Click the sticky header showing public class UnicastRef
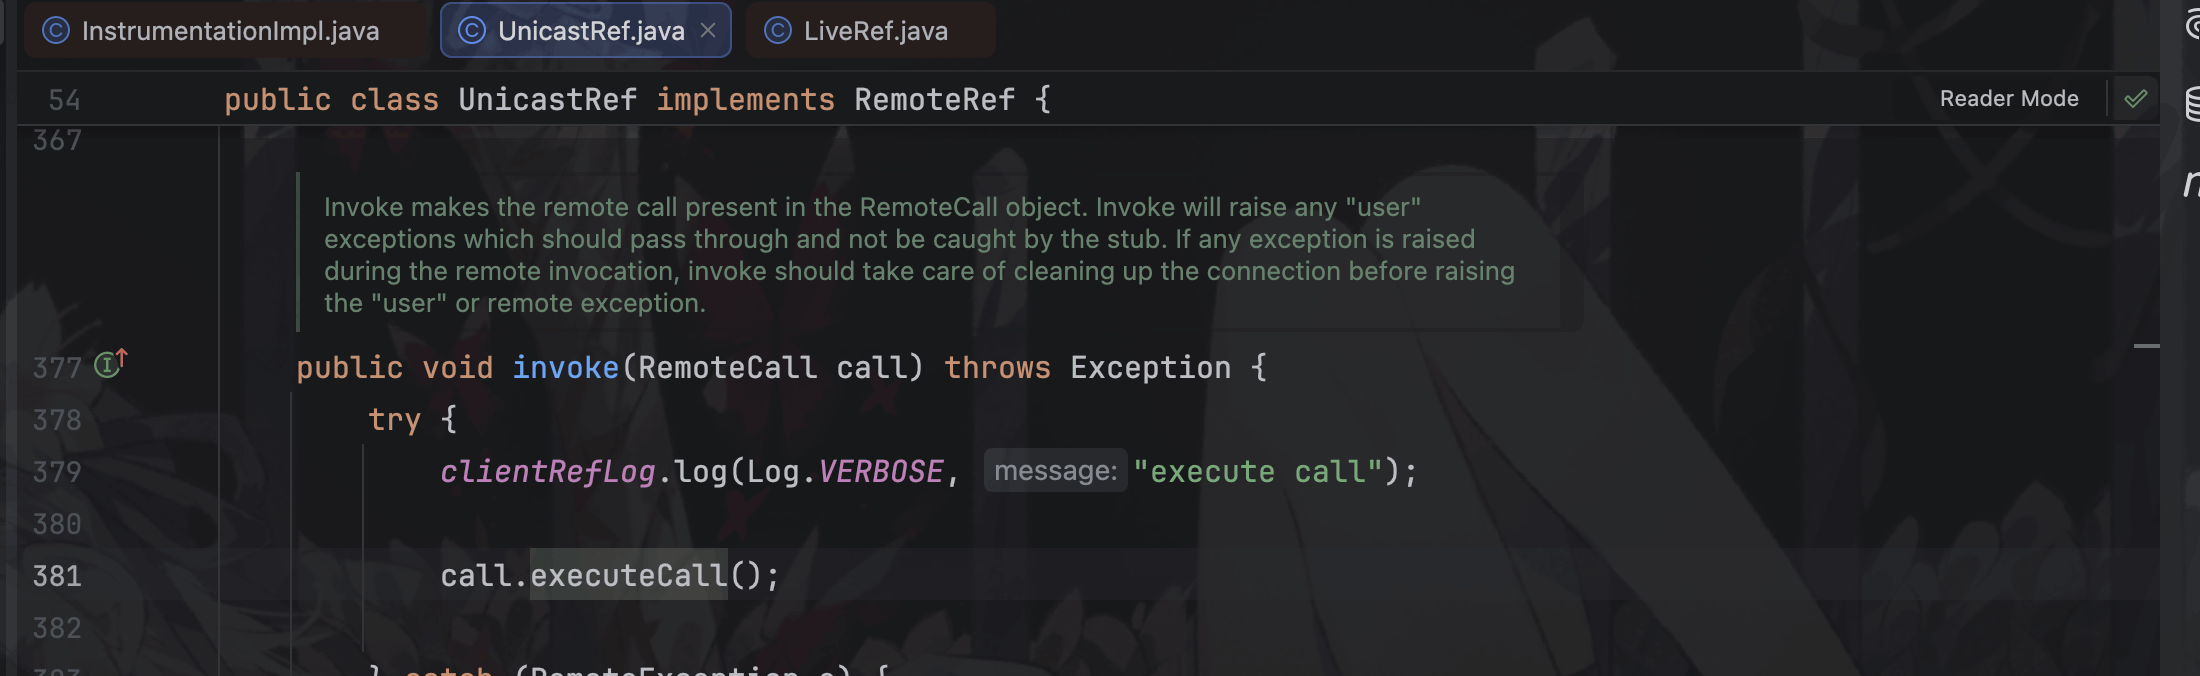2200x676 pixels. tap(635, 98)
